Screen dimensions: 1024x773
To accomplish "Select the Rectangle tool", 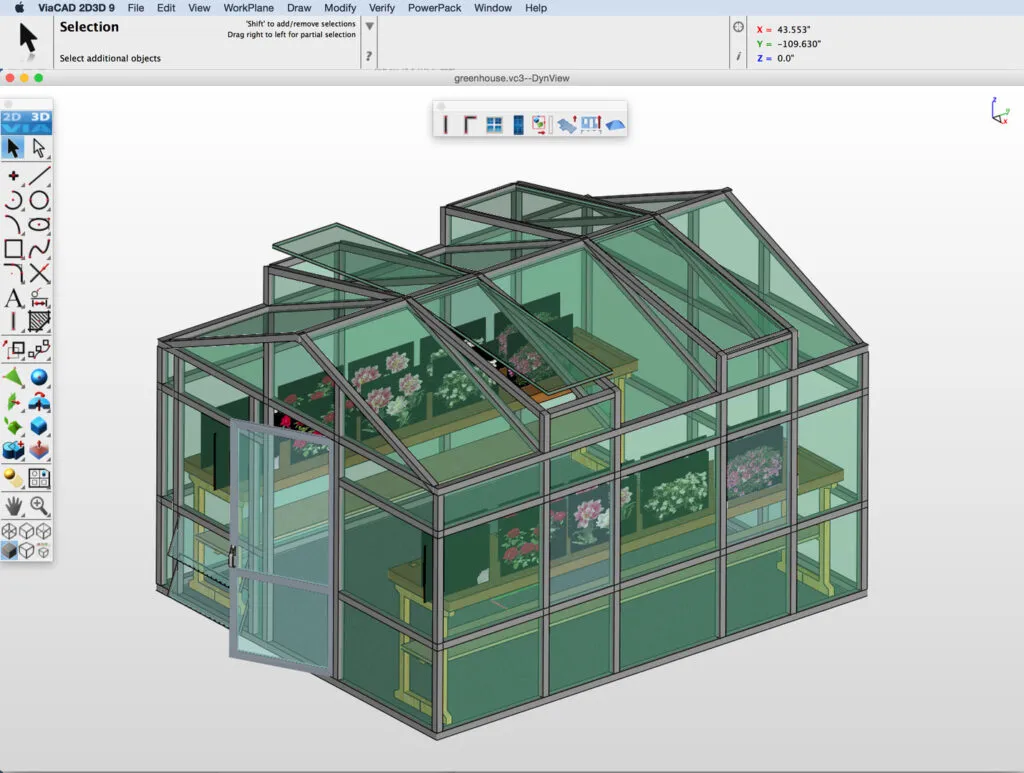I will [x=15, y=250].
